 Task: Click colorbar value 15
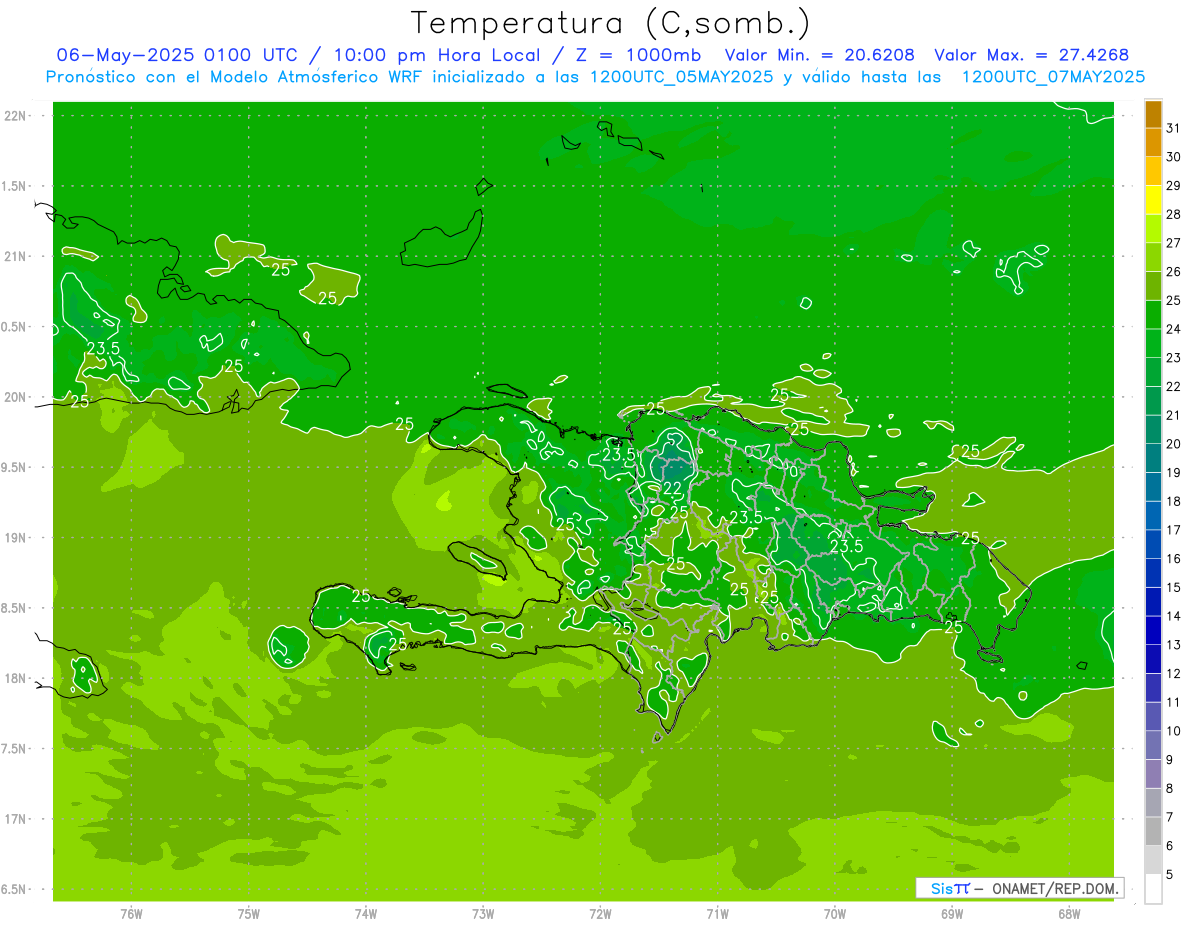(x=1174, y=588)
